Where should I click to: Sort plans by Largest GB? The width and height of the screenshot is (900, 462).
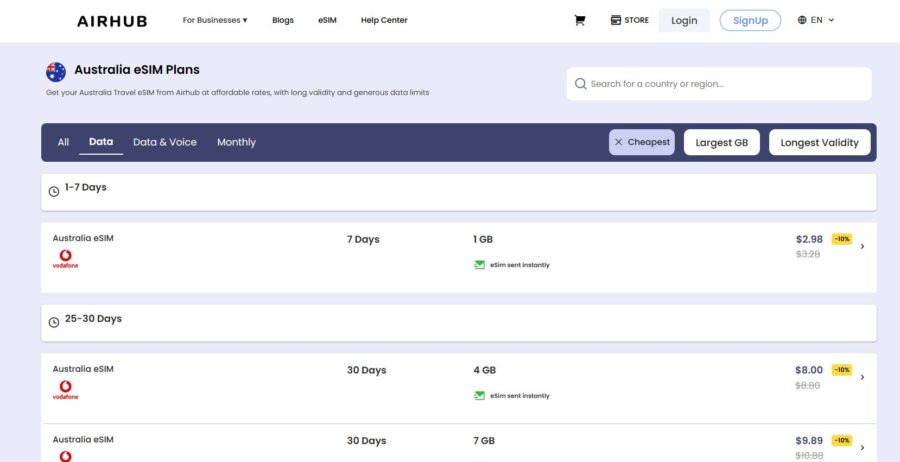721,142
